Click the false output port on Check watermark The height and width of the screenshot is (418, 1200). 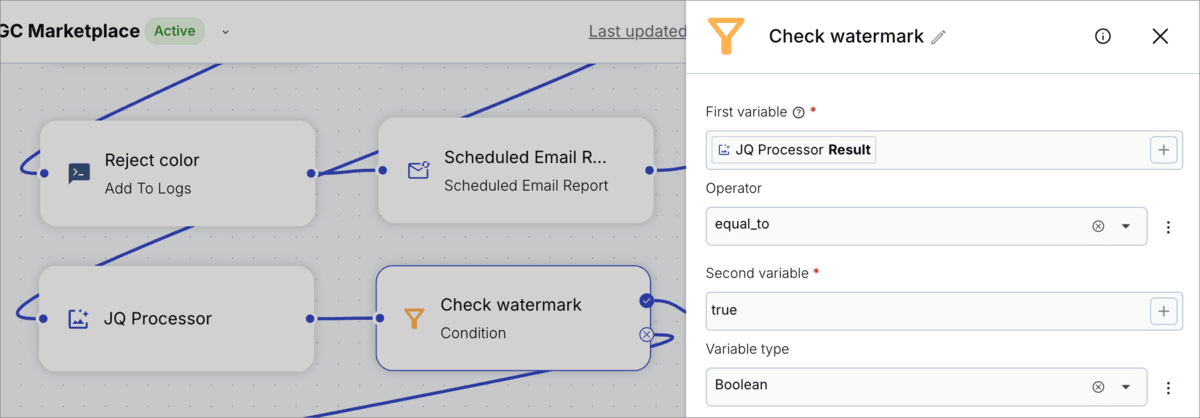point(646,334)
